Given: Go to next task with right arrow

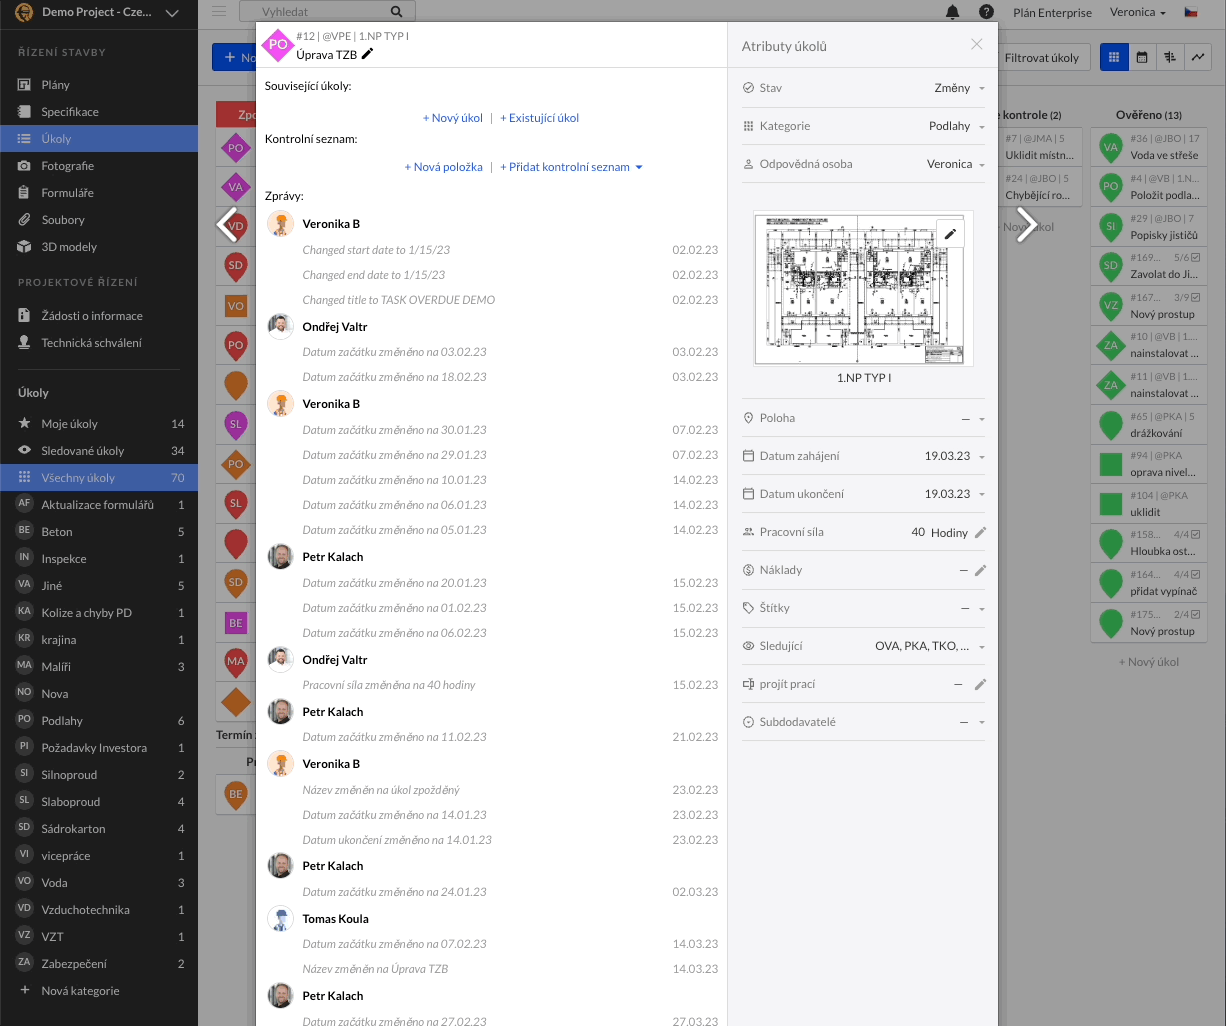Looking at the screenshot, I should [1026, 224].
